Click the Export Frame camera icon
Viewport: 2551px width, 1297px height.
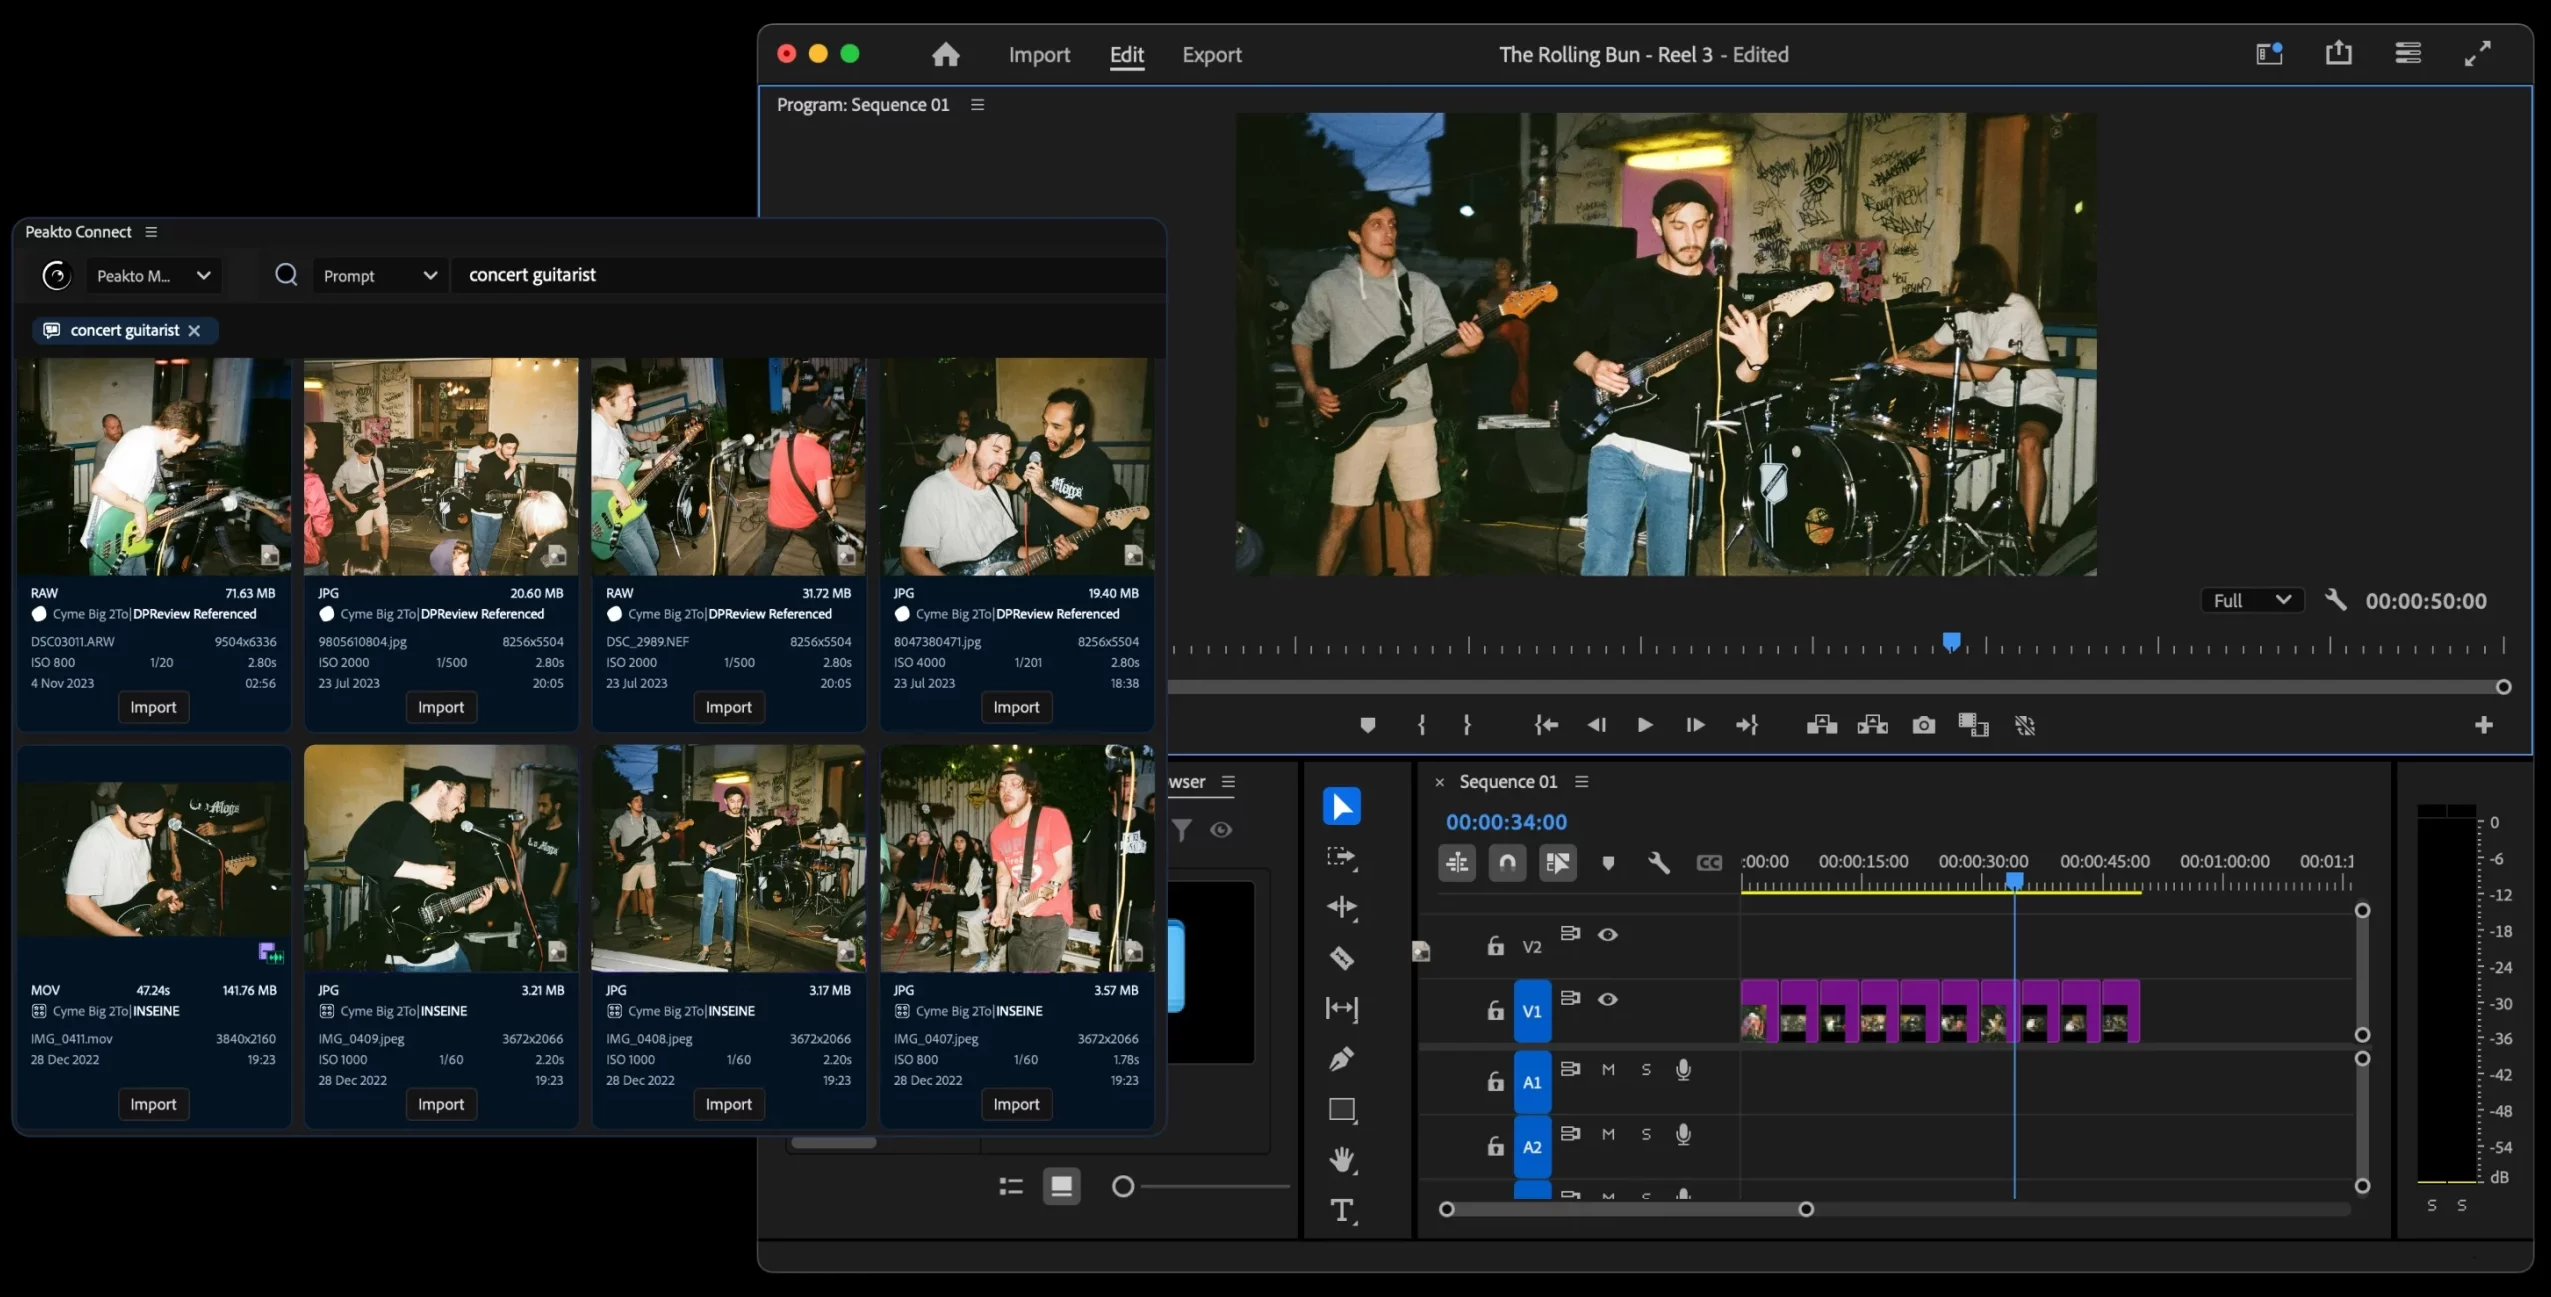point(1923,725)
